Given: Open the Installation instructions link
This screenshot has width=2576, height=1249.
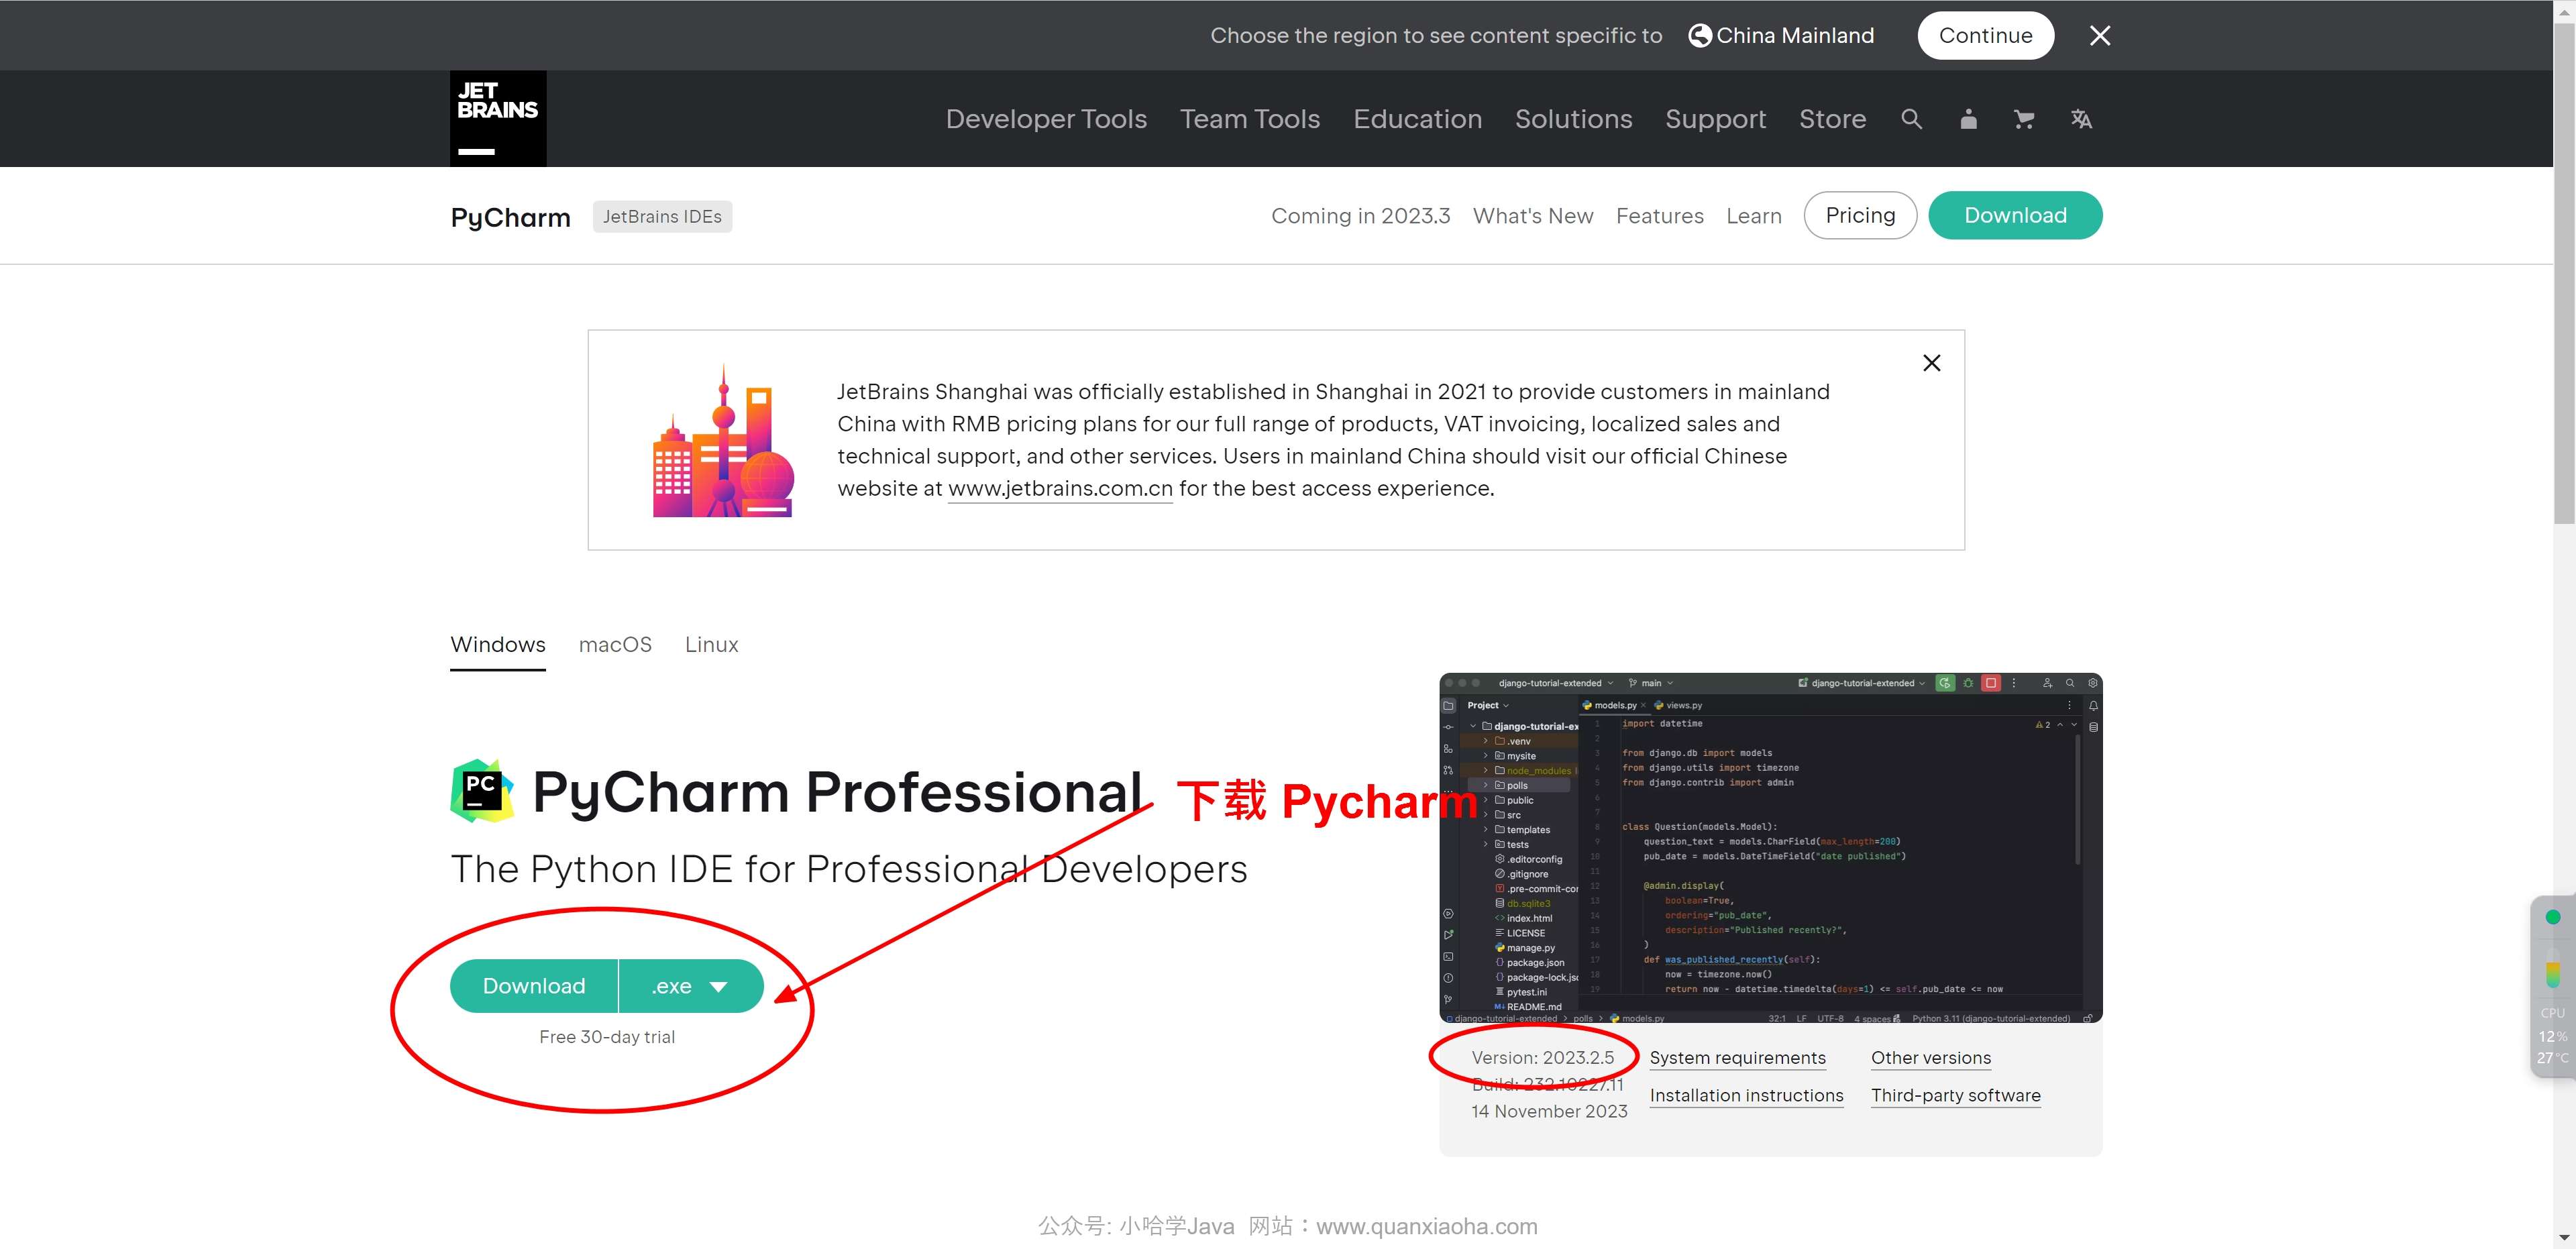Looking at the screenshot, I should coord(1746,1096).
